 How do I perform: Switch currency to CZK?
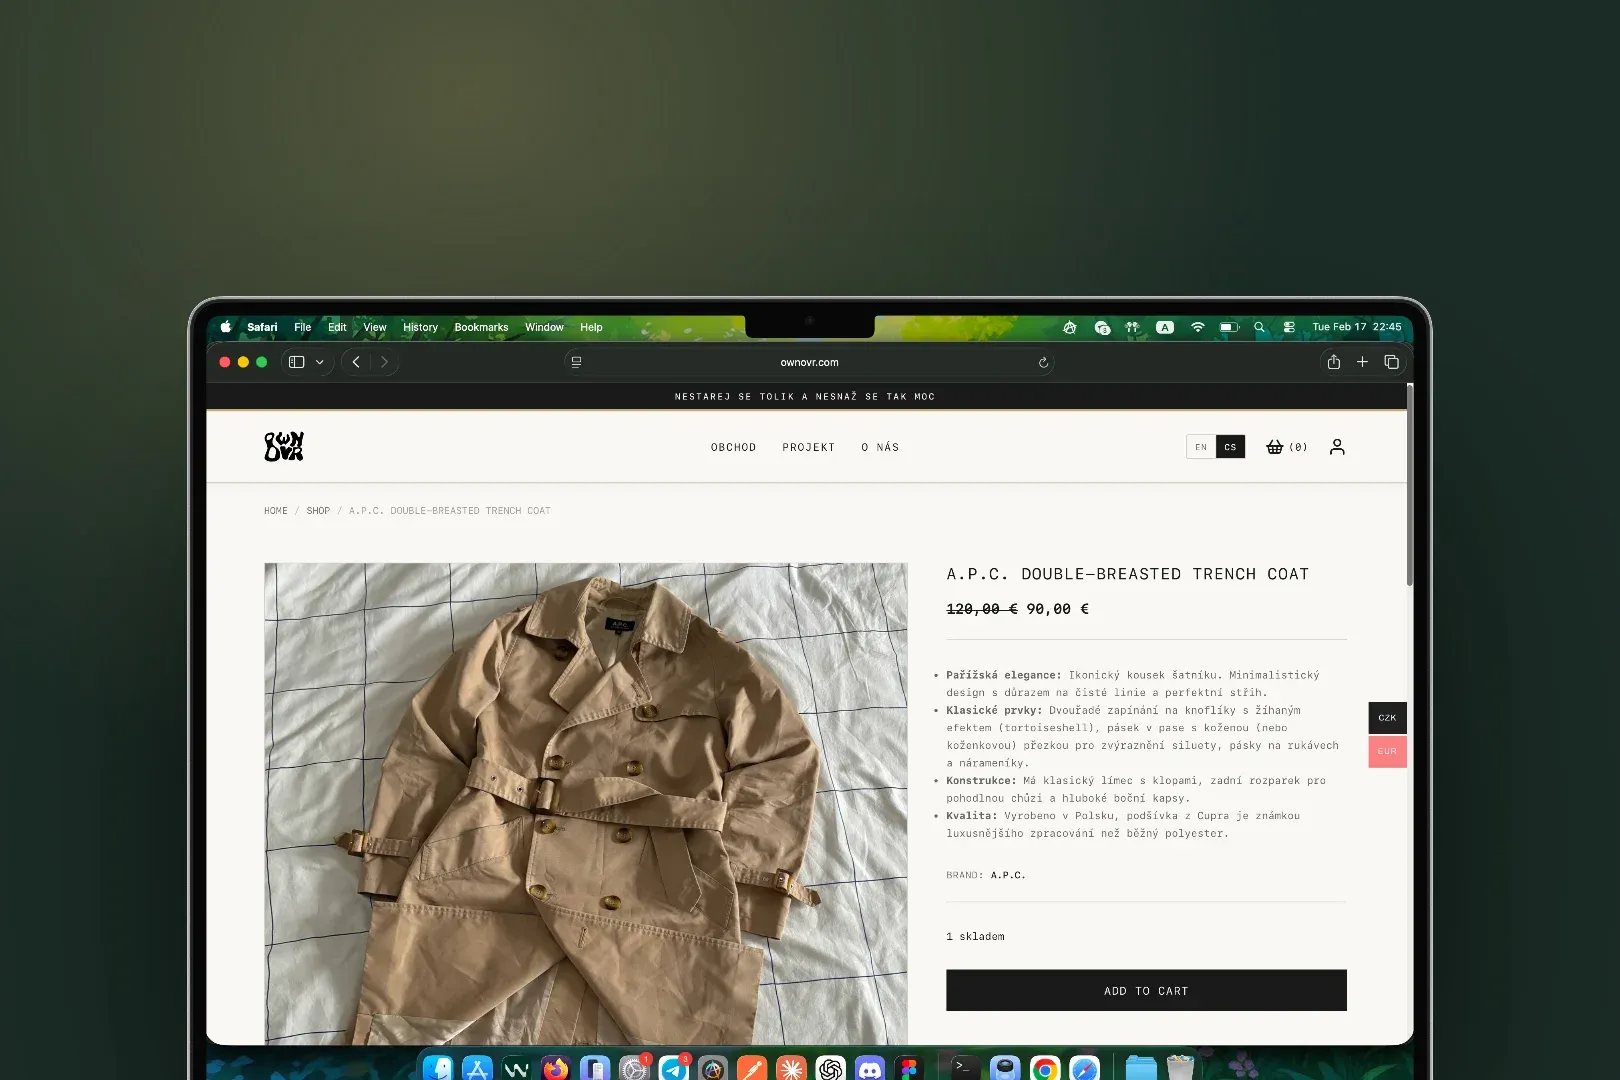point(1387,718)
